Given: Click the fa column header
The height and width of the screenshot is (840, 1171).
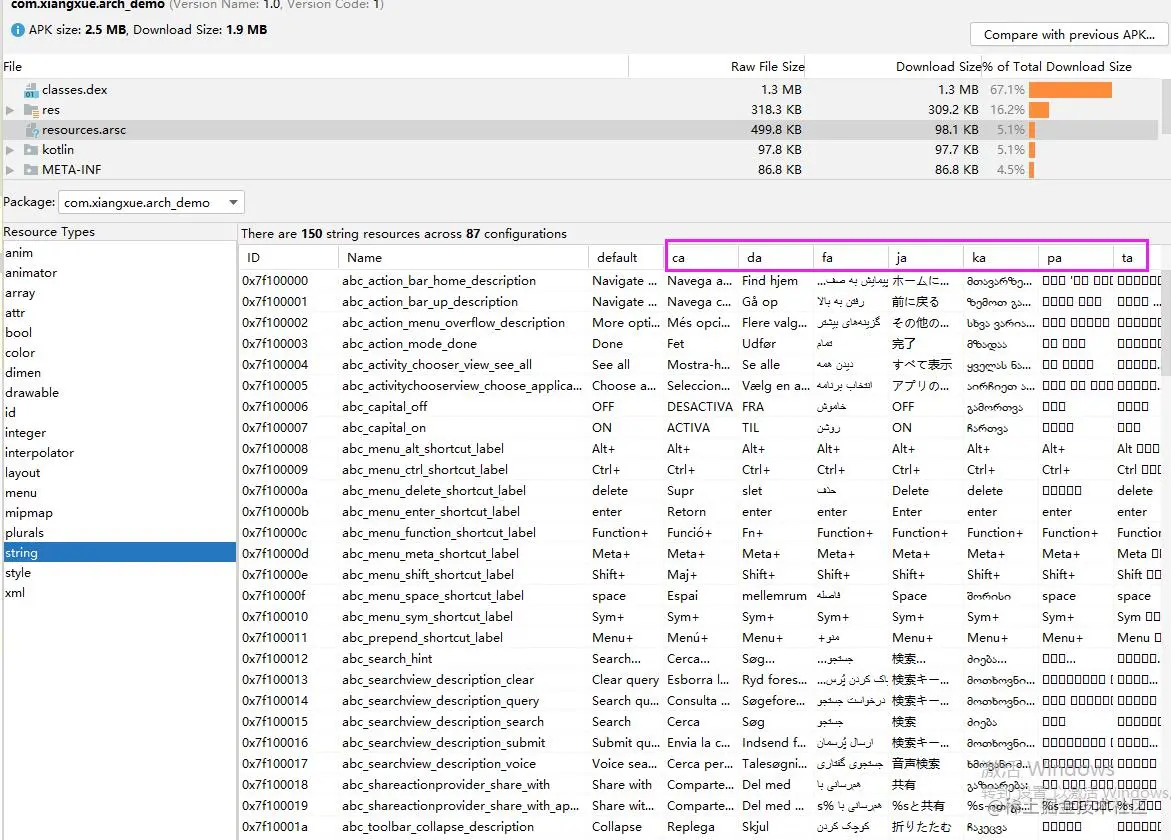Looking at the screenshot, I should click(851, 258).
